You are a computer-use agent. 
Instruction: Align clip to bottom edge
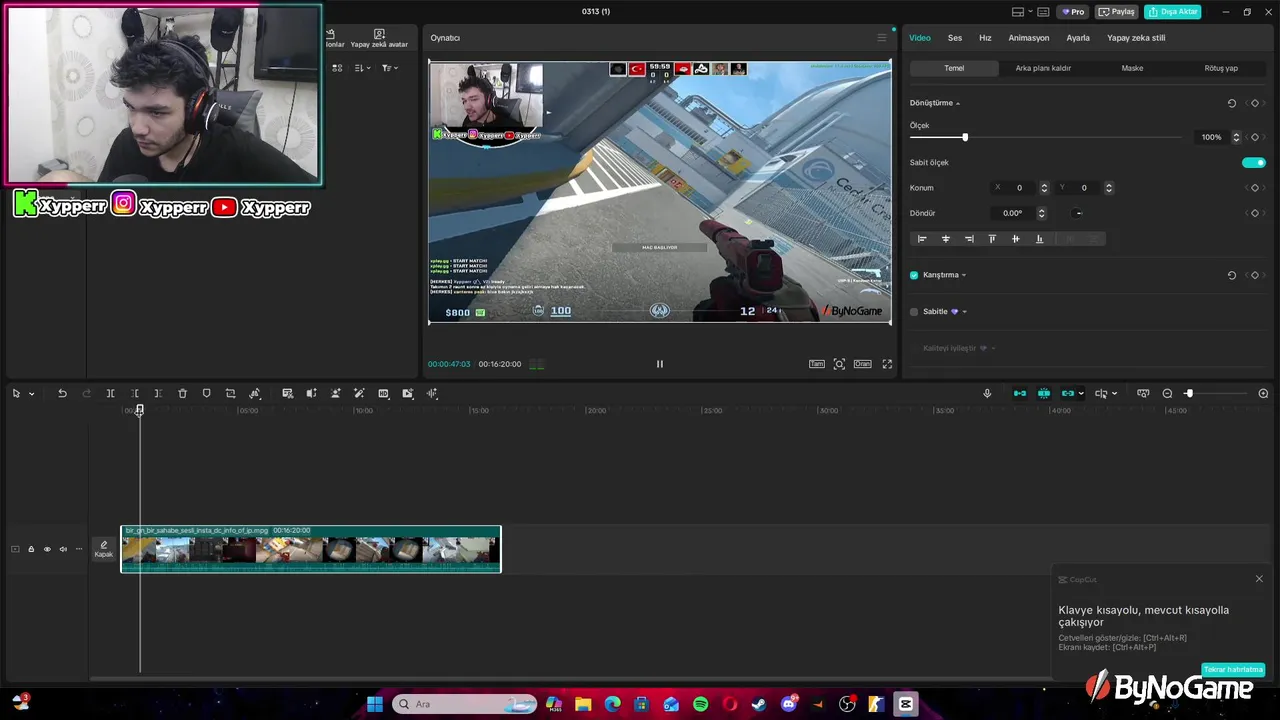point(1039,239)
